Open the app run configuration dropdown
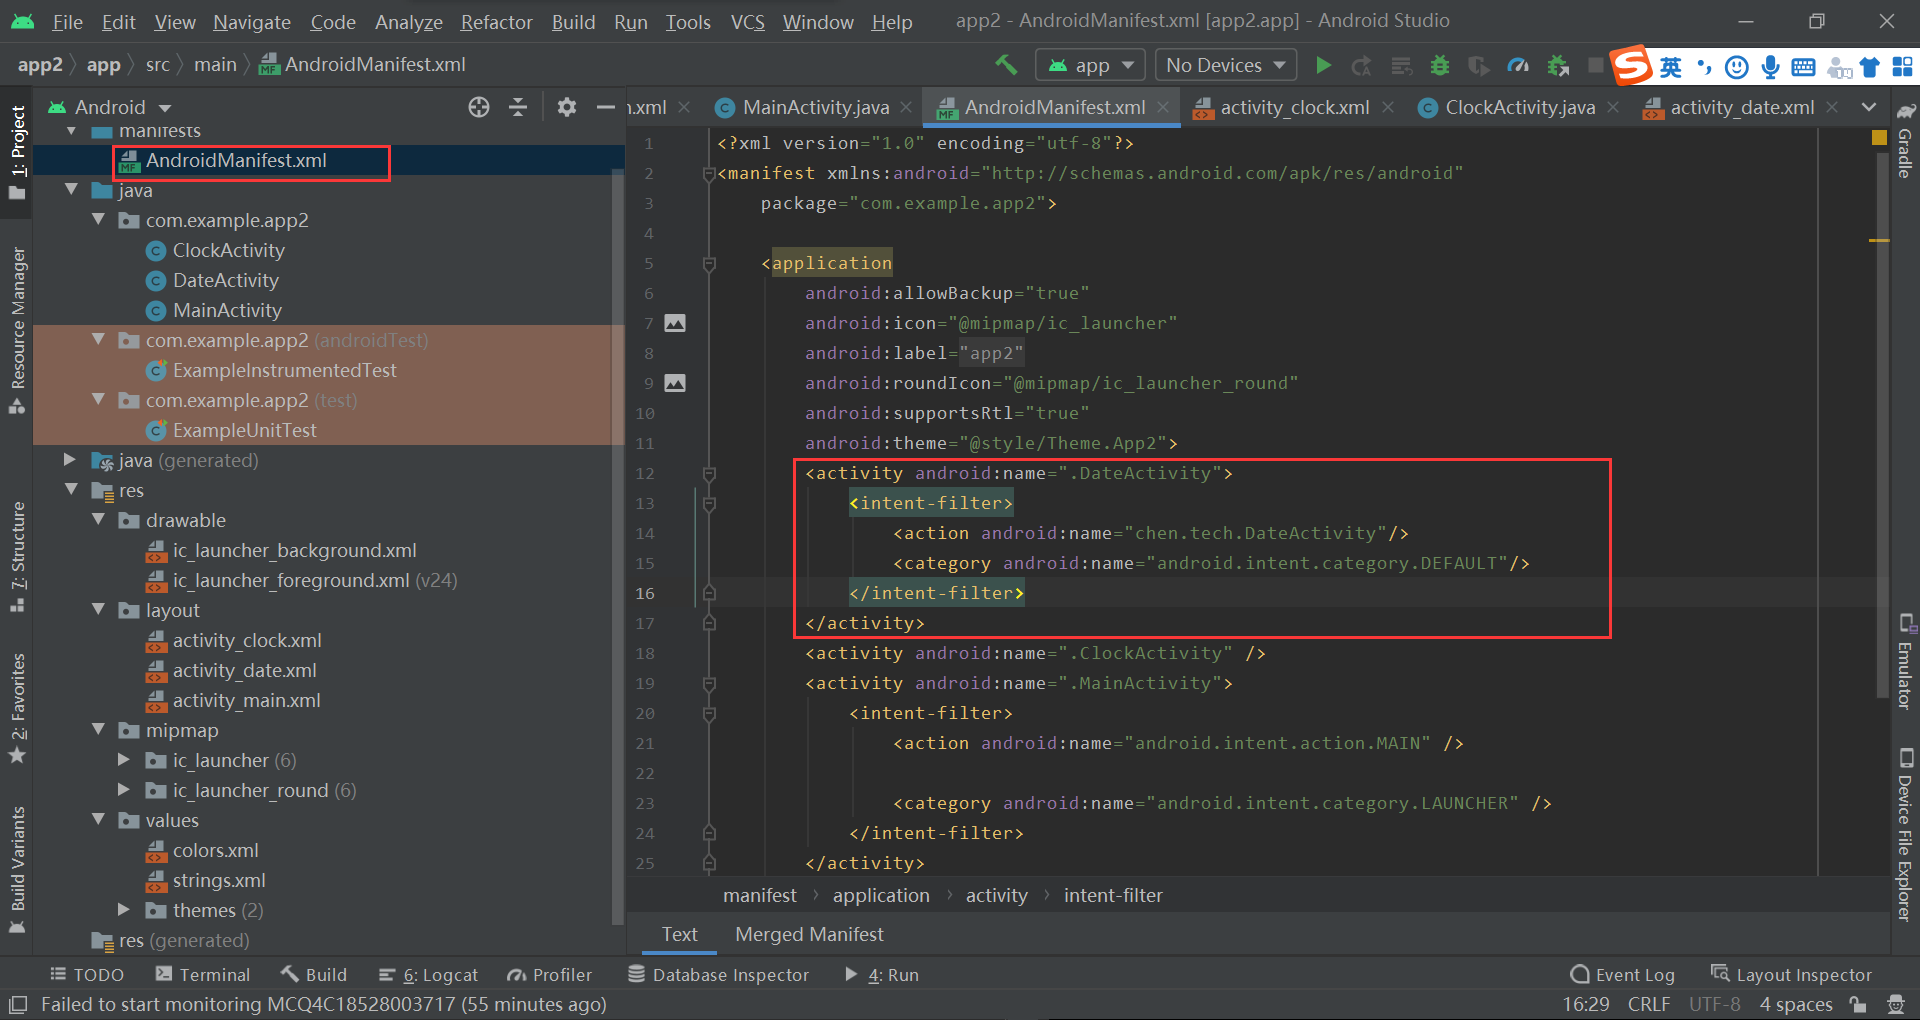Viewport: 1920px width, 1020px height. [1090, 65]
